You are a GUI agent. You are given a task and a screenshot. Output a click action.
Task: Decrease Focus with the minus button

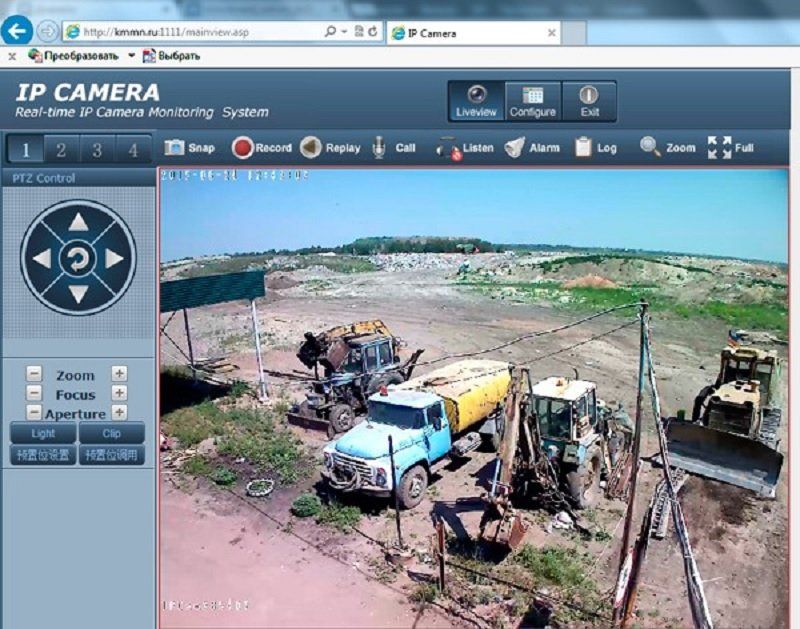pyautogui.click(x=34, y=393)
